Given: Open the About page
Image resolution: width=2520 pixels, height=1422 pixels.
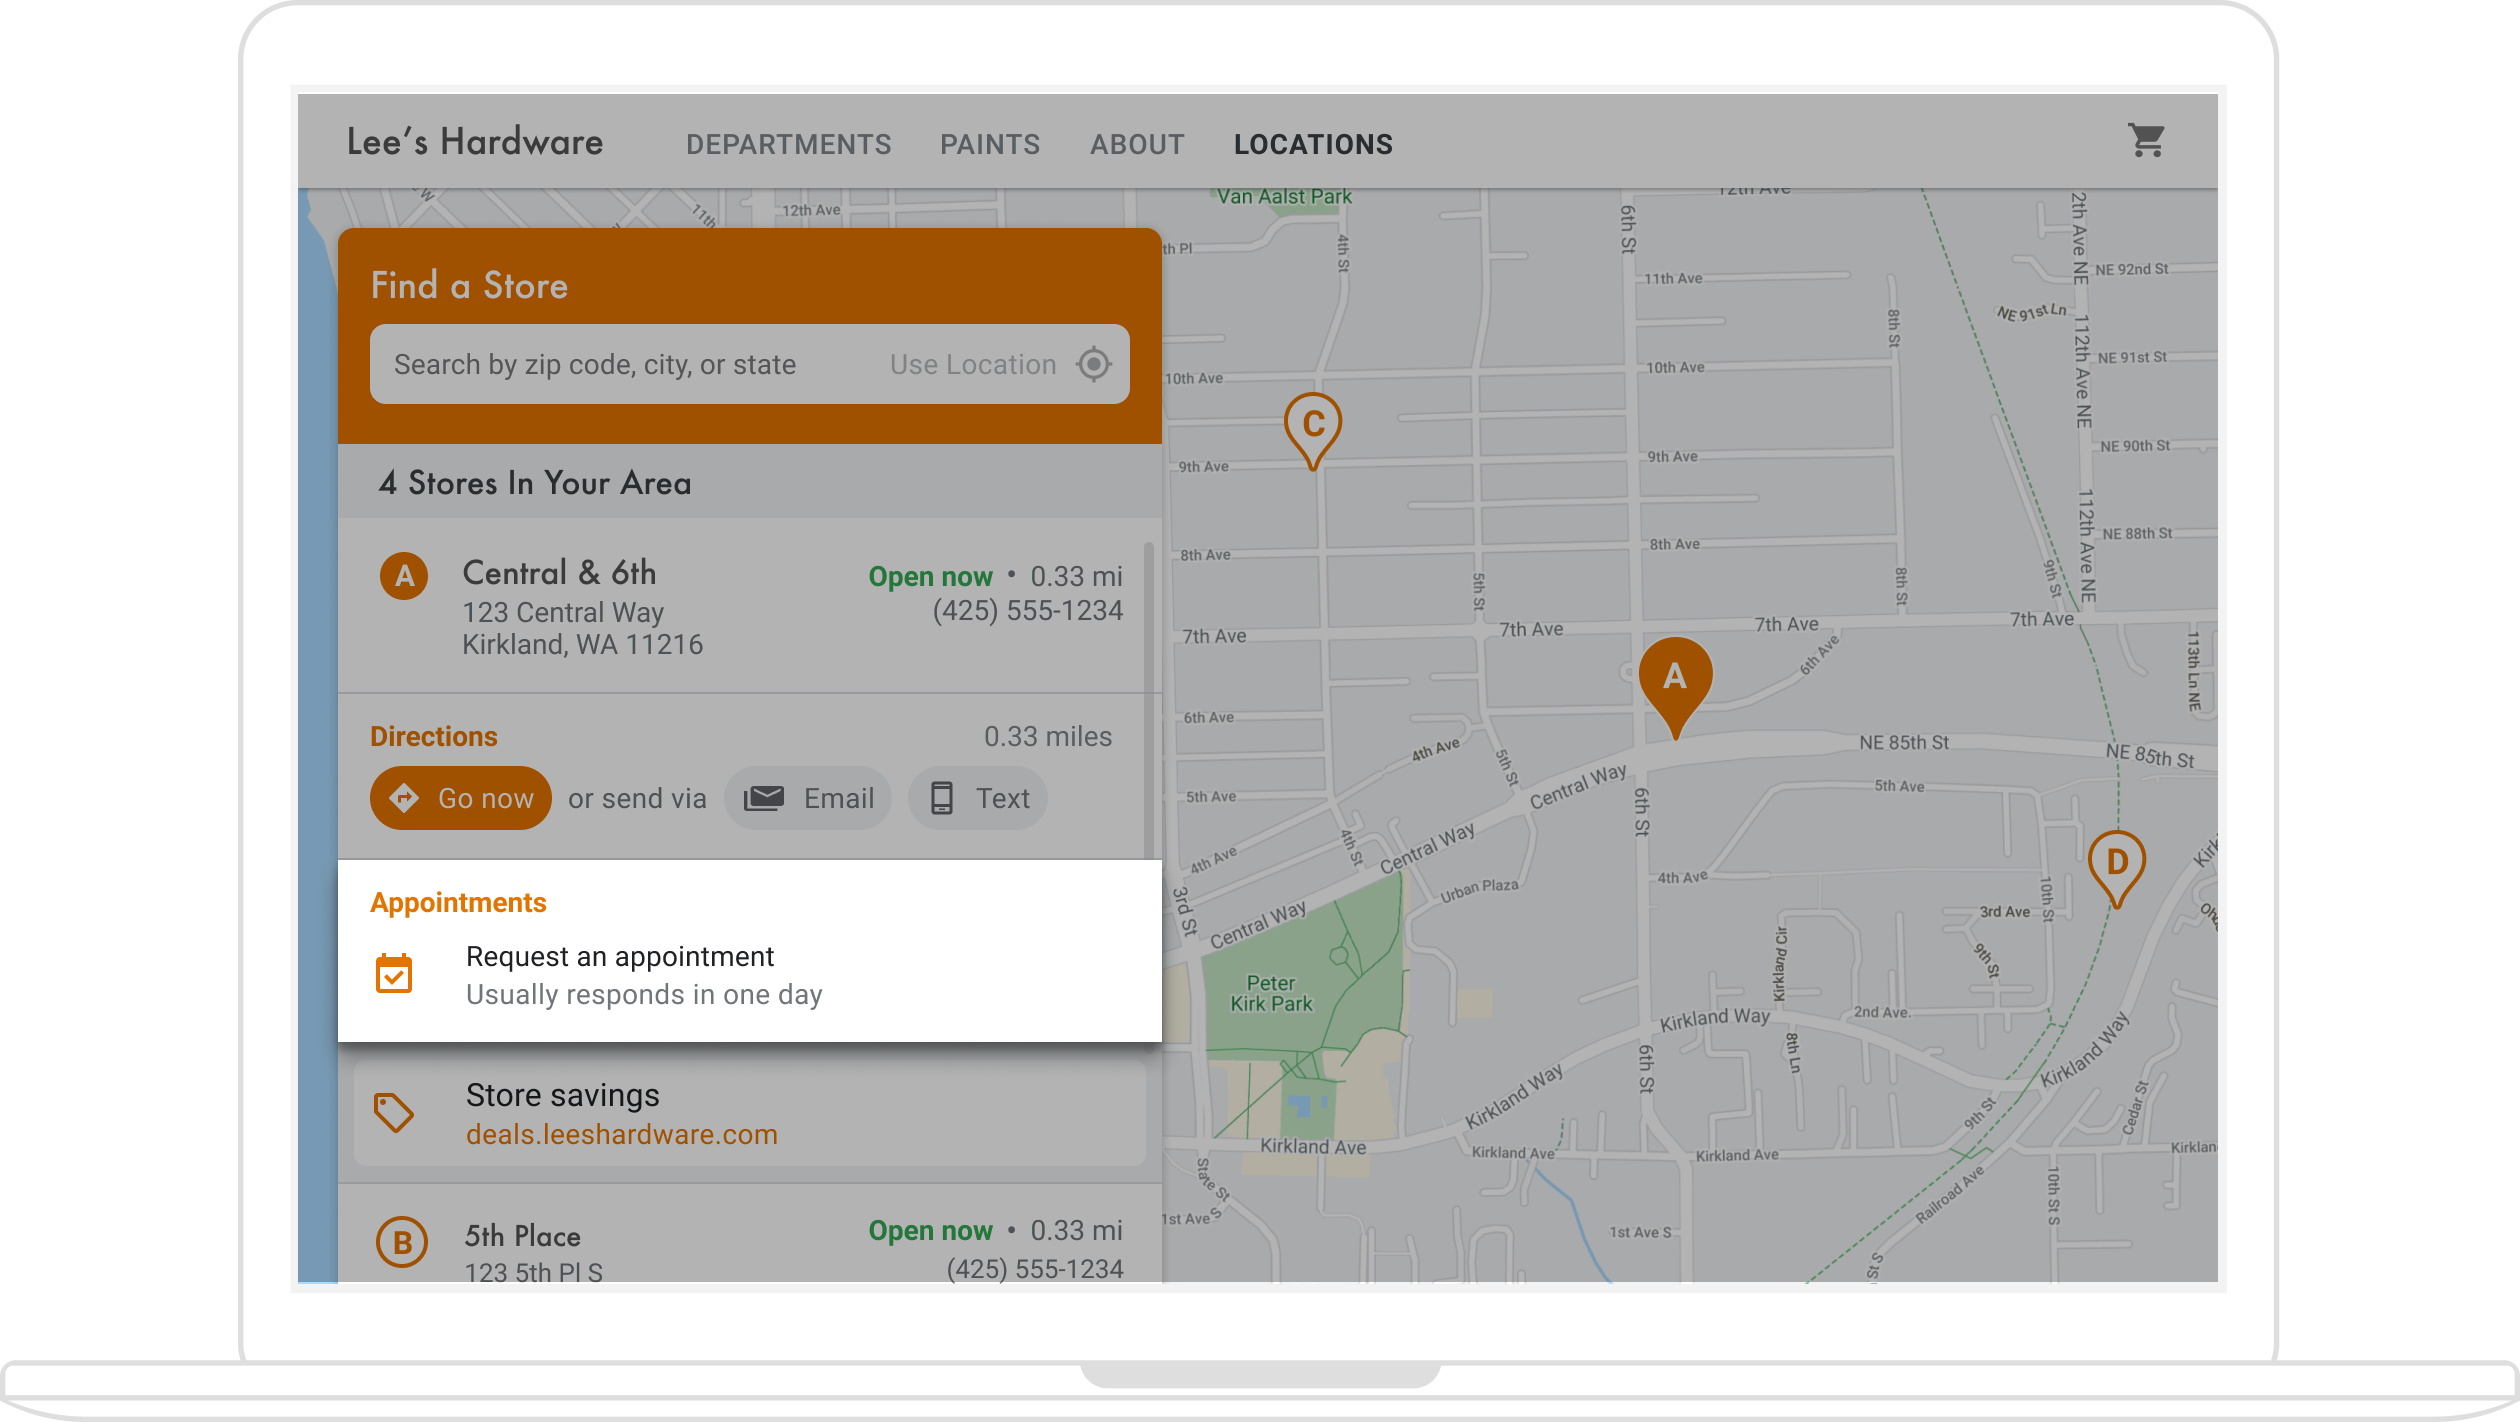Looking at the screenshot, I should tap(1137, 145).
